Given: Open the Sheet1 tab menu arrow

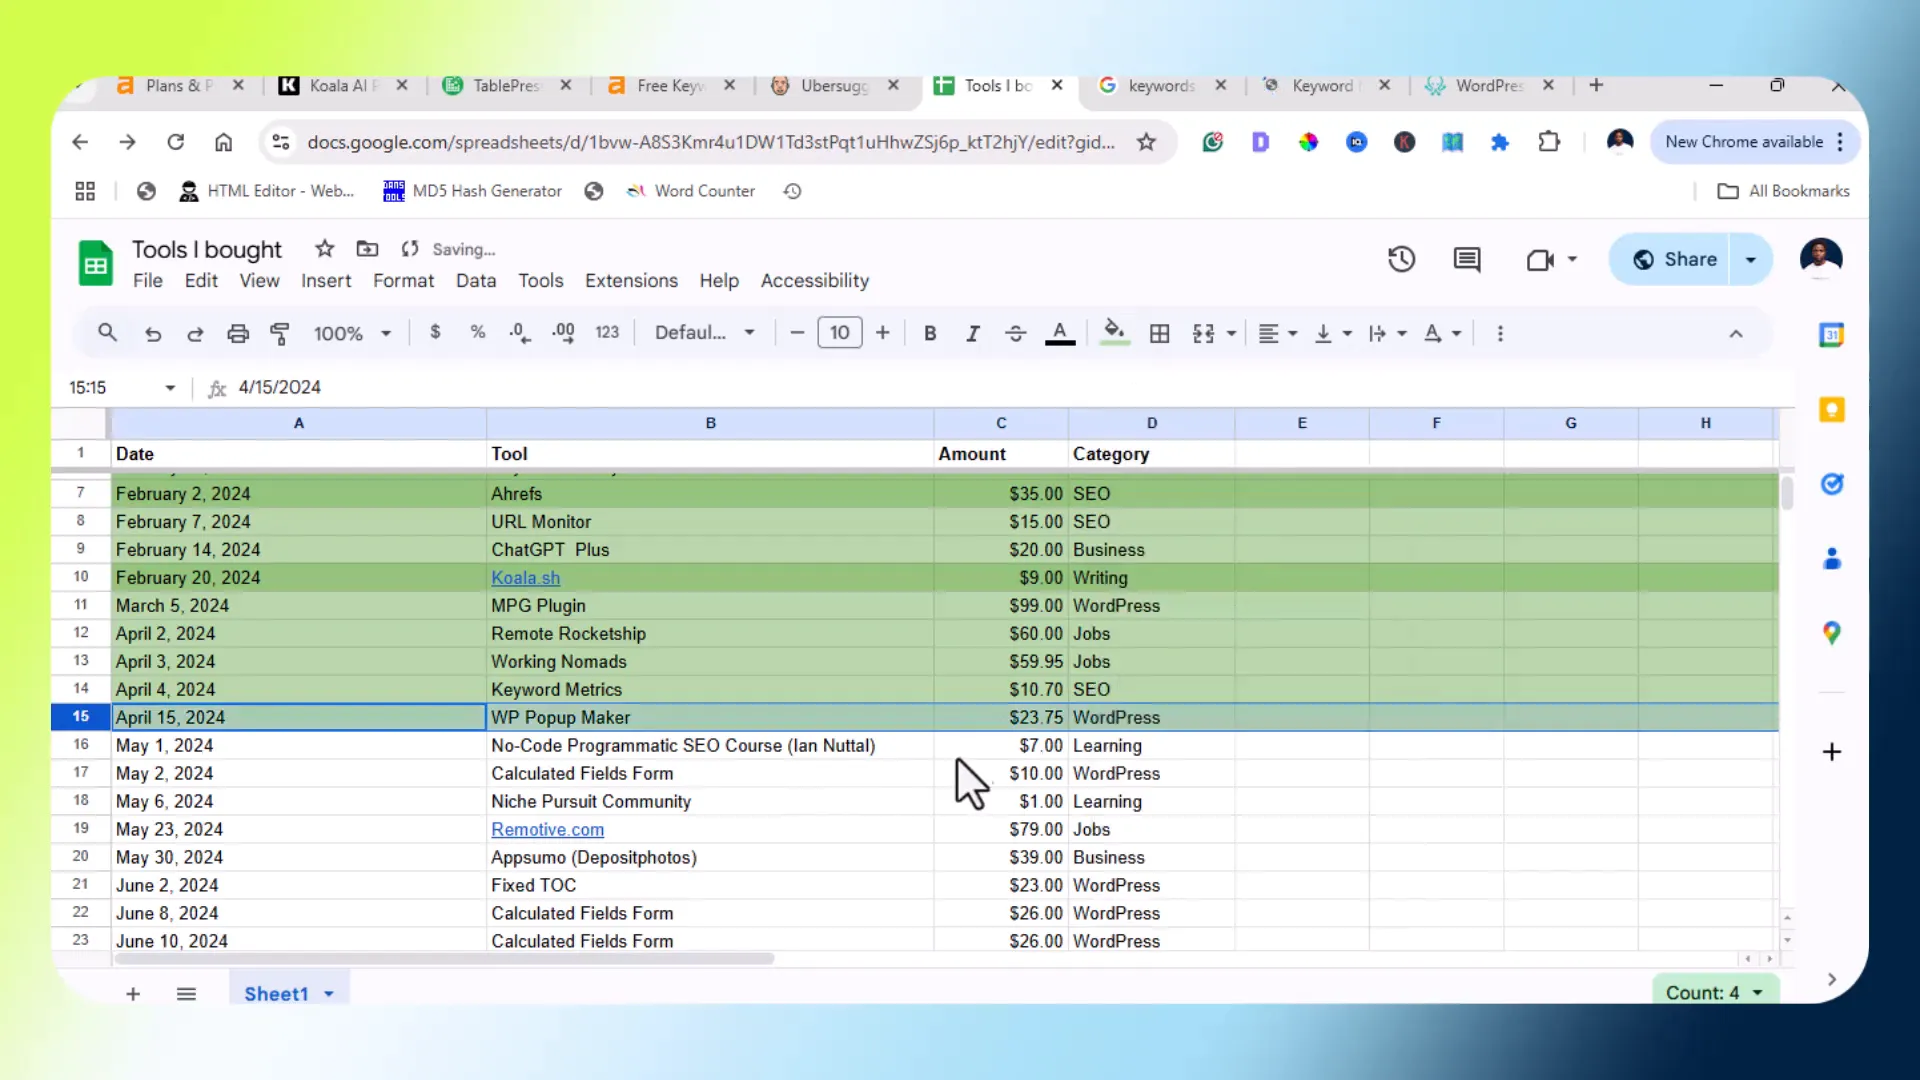Looking at the screenshot, I should [x=329, y=994].
